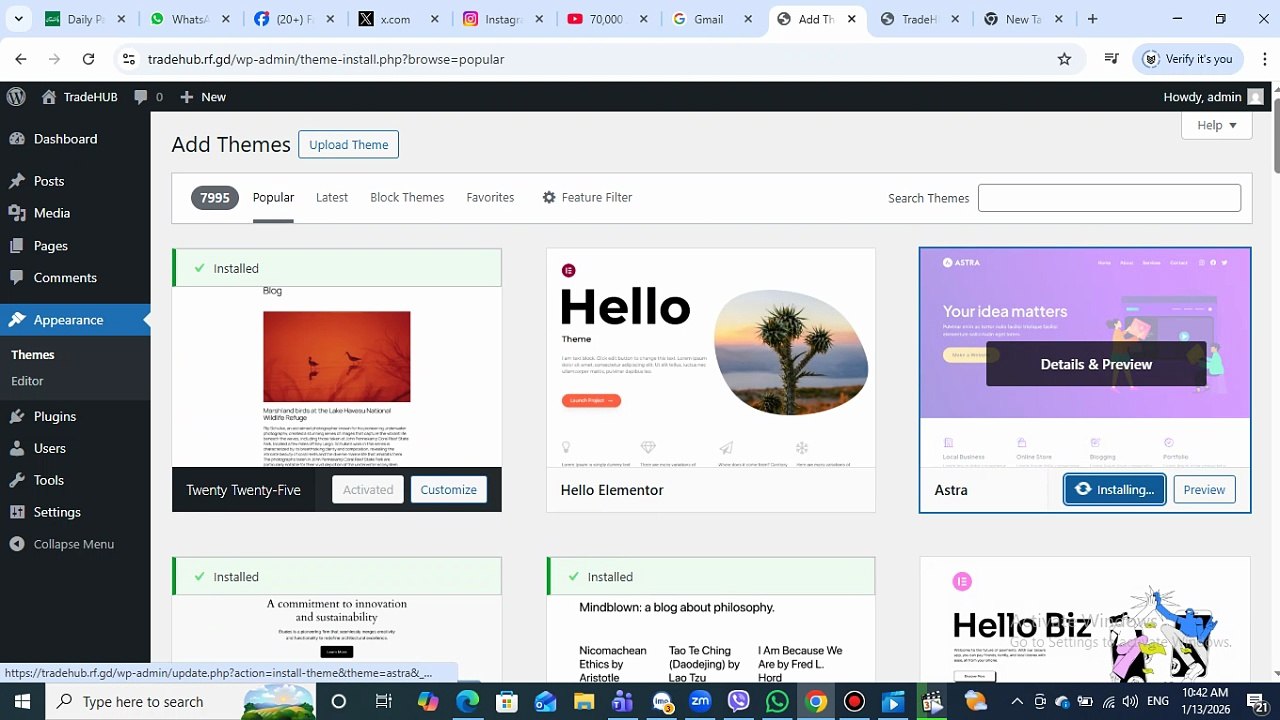Open the Windows Start menu
The height and width of the screenshot is (720, 1280).
tap(22, 702)
